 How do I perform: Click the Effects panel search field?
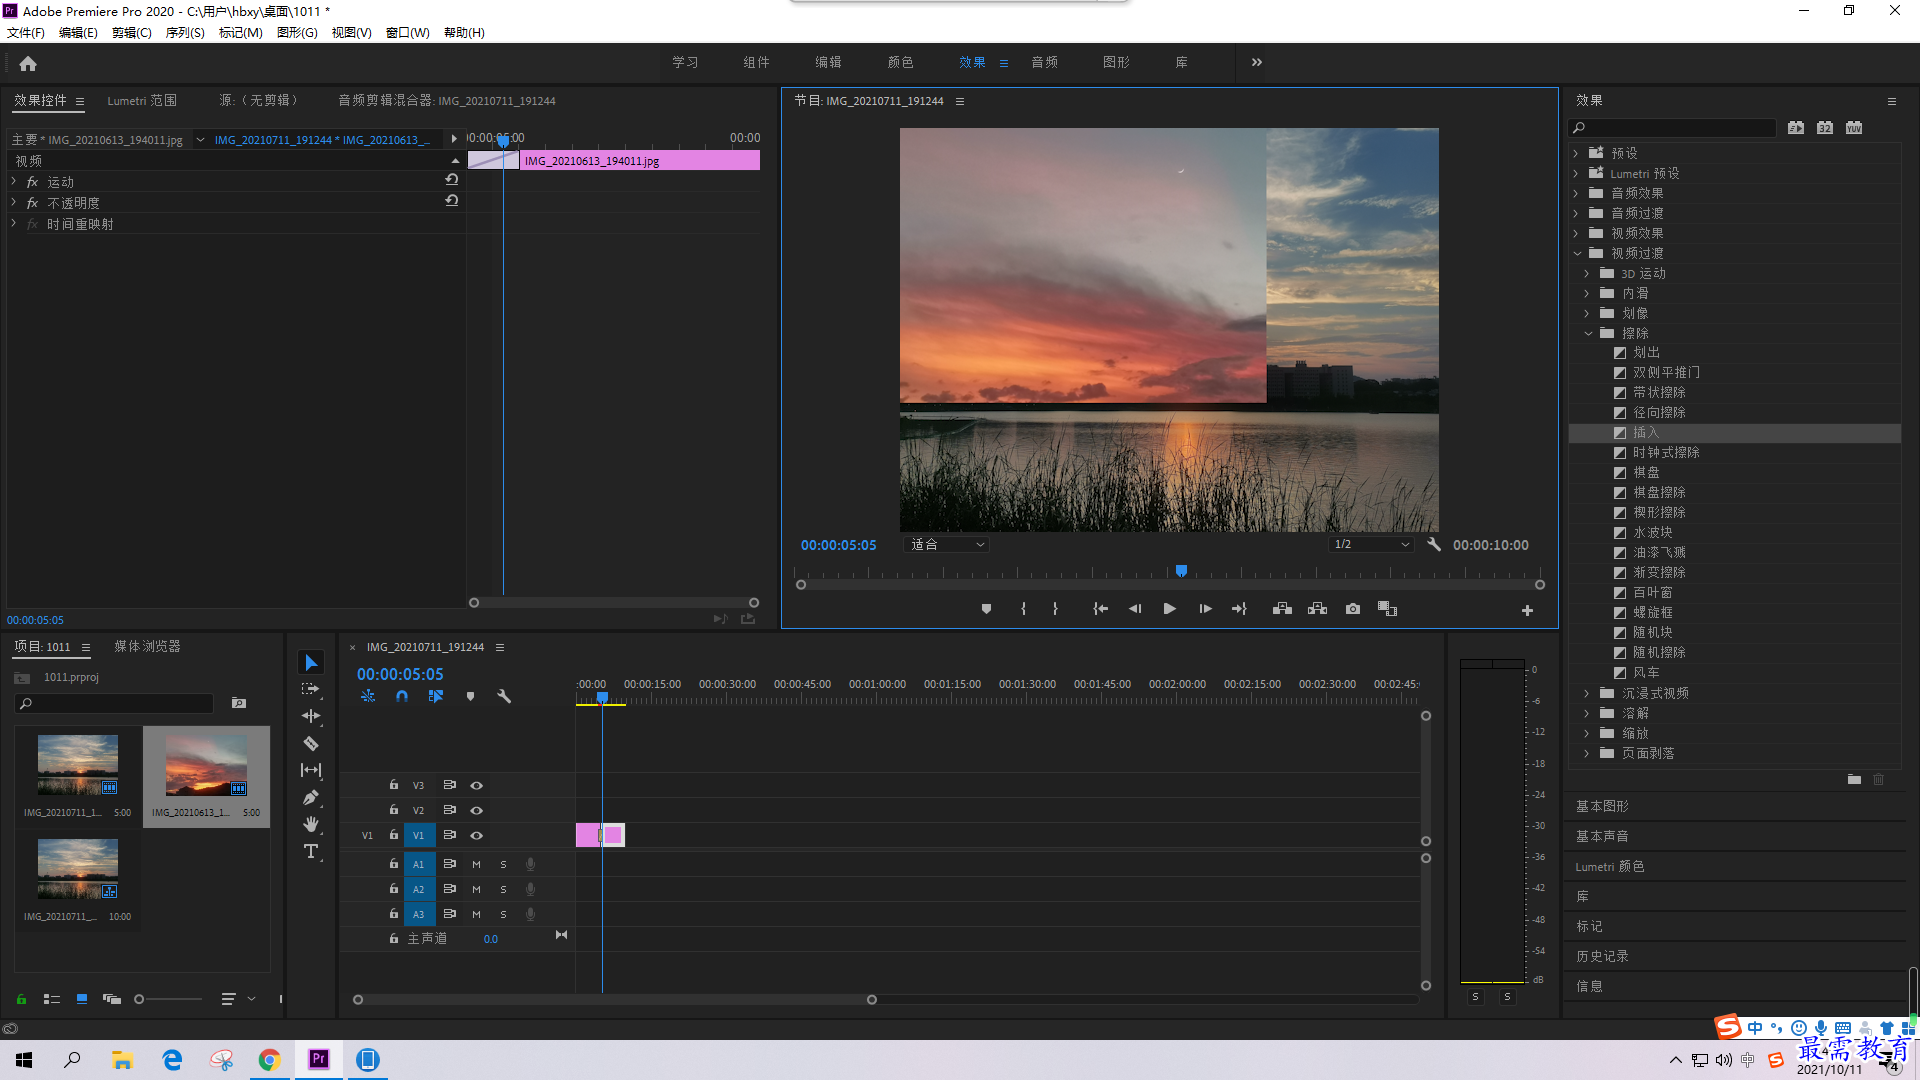click(1672, 127)
